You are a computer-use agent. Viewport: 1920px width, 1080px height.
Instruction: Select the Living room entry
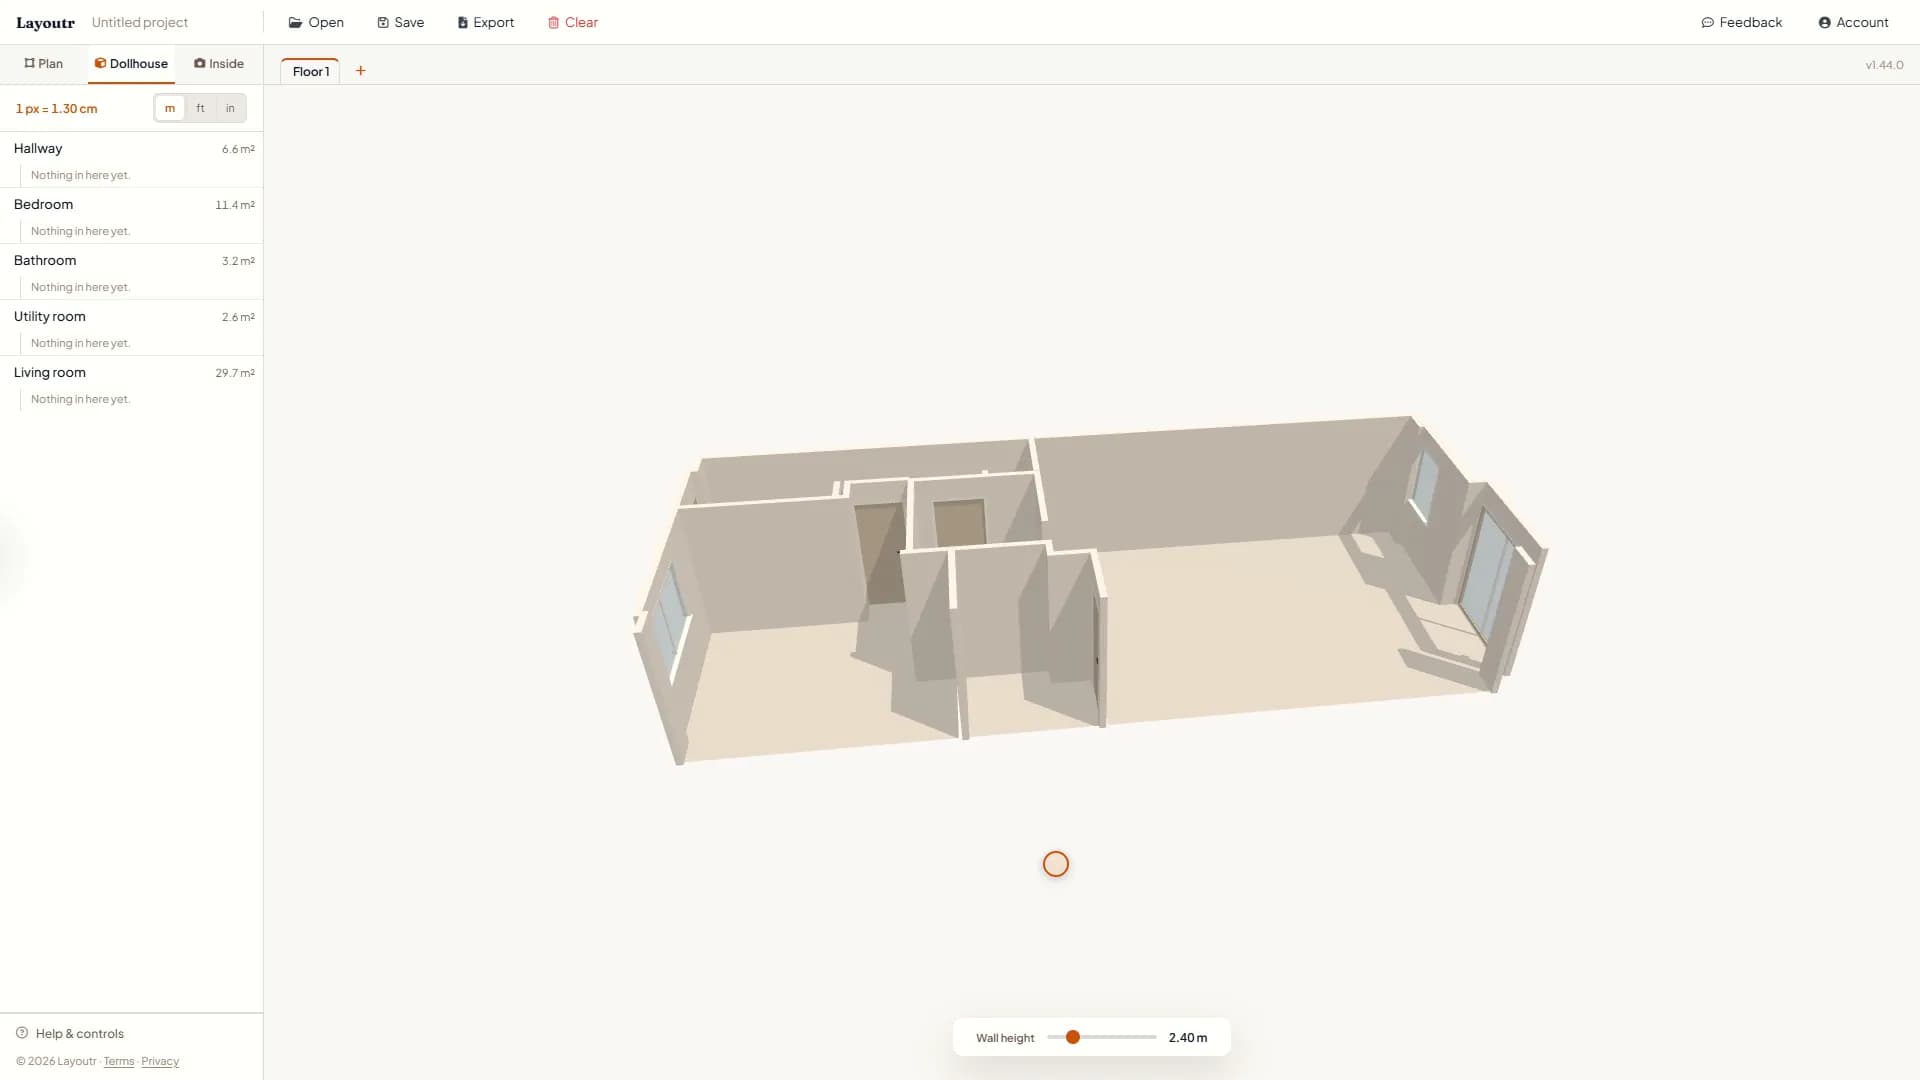(131, 372)
